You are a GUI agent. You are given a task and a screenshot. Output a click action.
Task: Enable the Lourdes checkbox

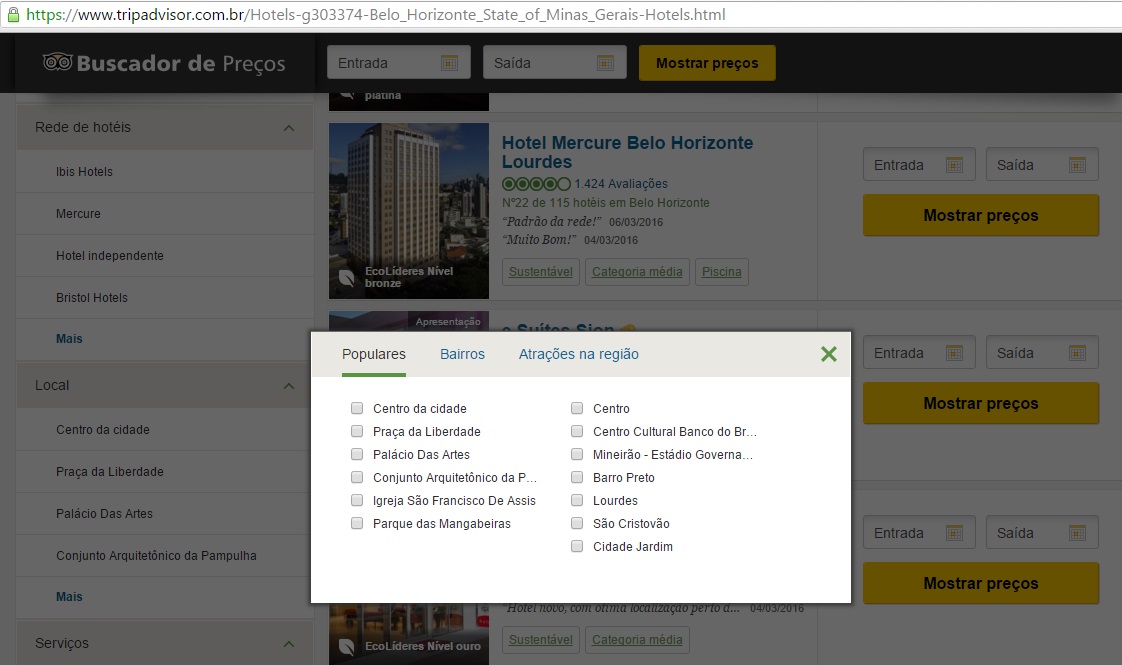(577, 500)
